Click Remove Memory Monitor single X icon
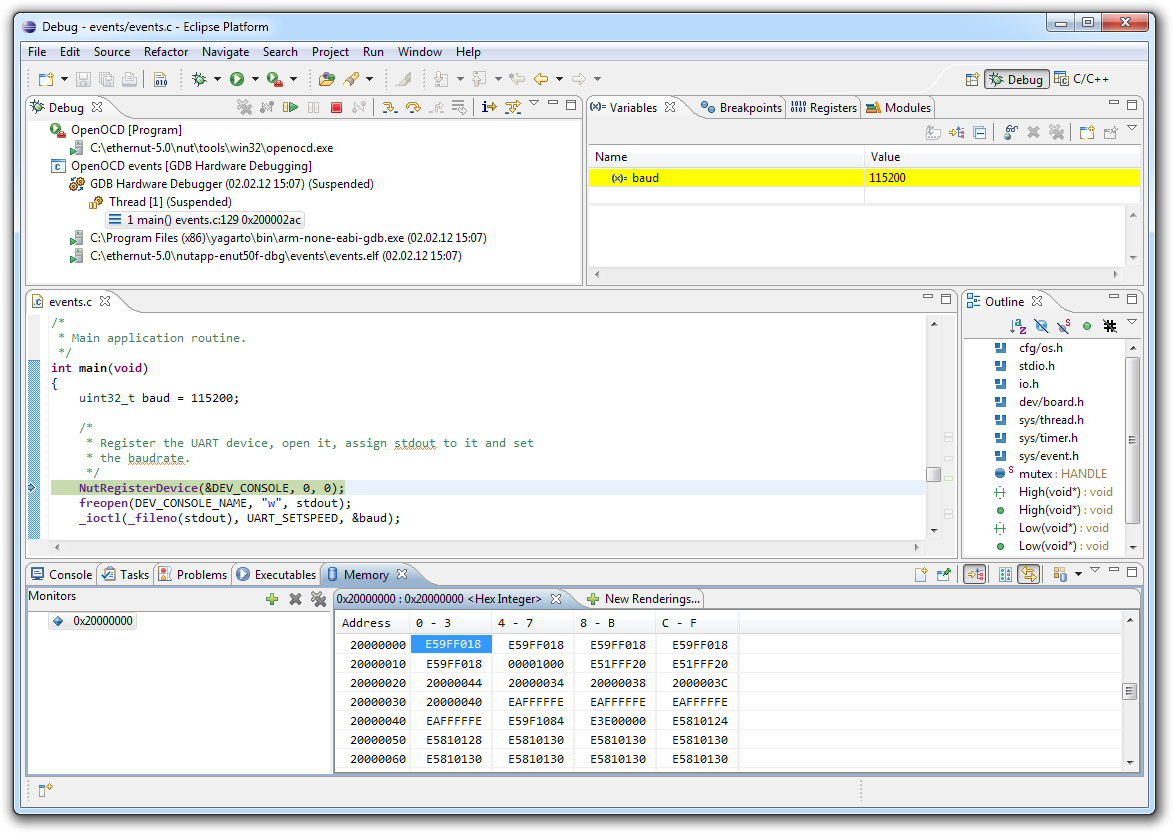The height and width of the screenshot is (834, 1174). coord(295,599)
